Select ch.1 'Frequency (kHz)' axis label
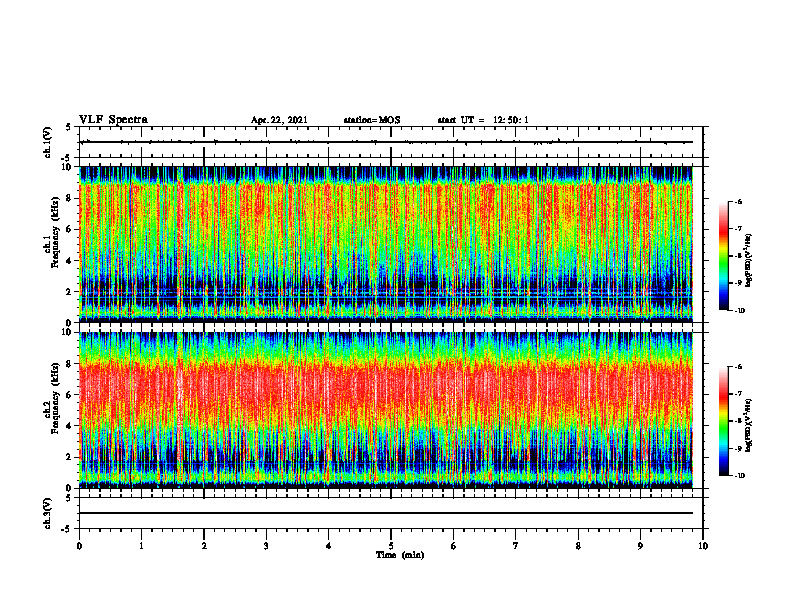 (x=55, y=232)
